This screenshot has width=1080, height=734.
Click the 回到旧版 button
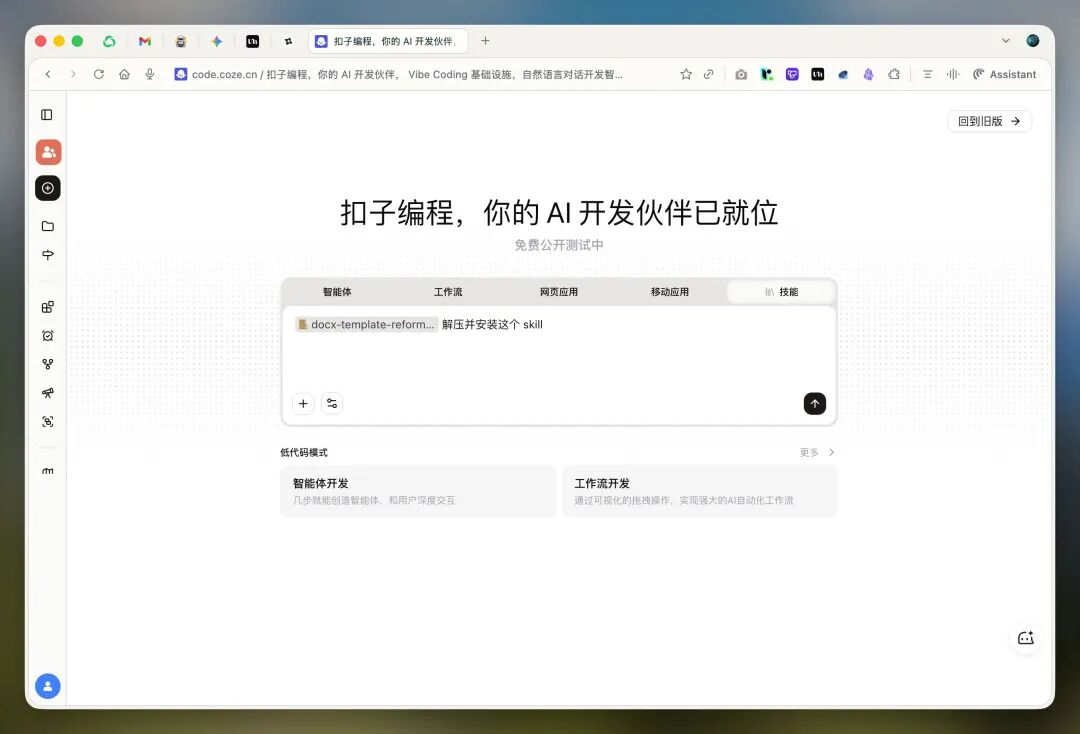tap(989, 121)
